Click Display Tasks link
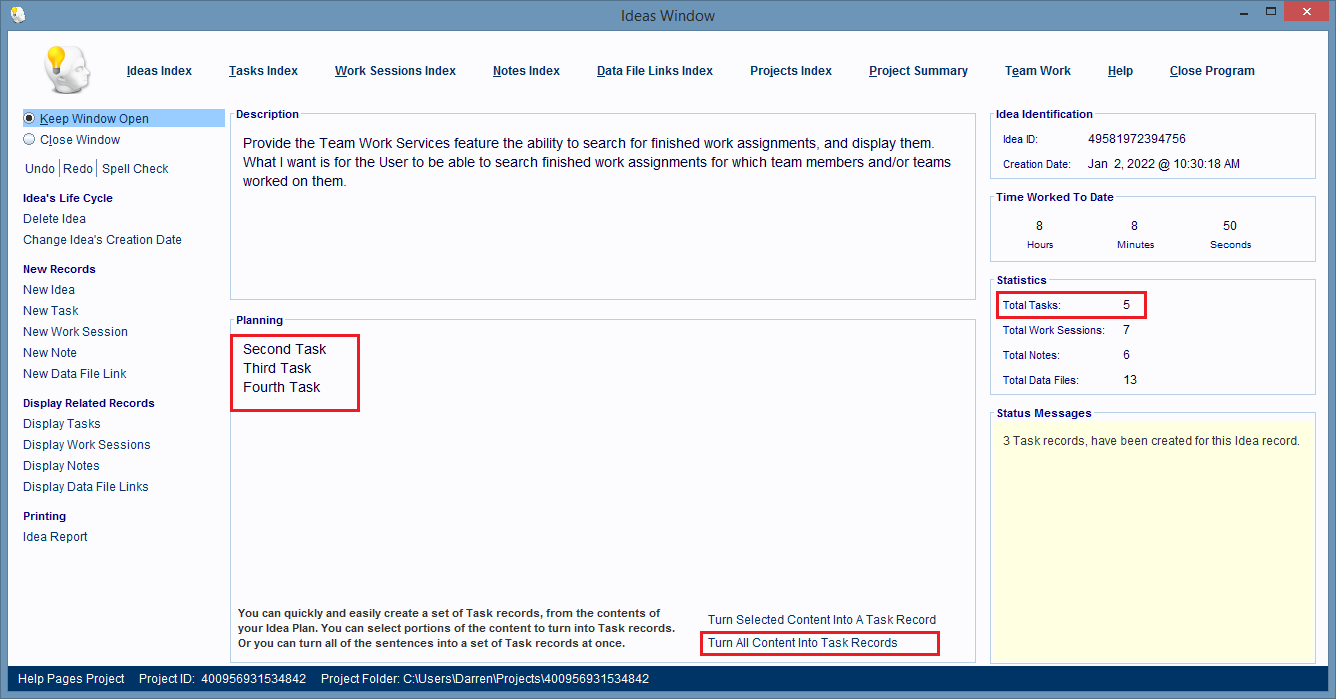This screenshot has height=699, width=1336. (62, 424)
